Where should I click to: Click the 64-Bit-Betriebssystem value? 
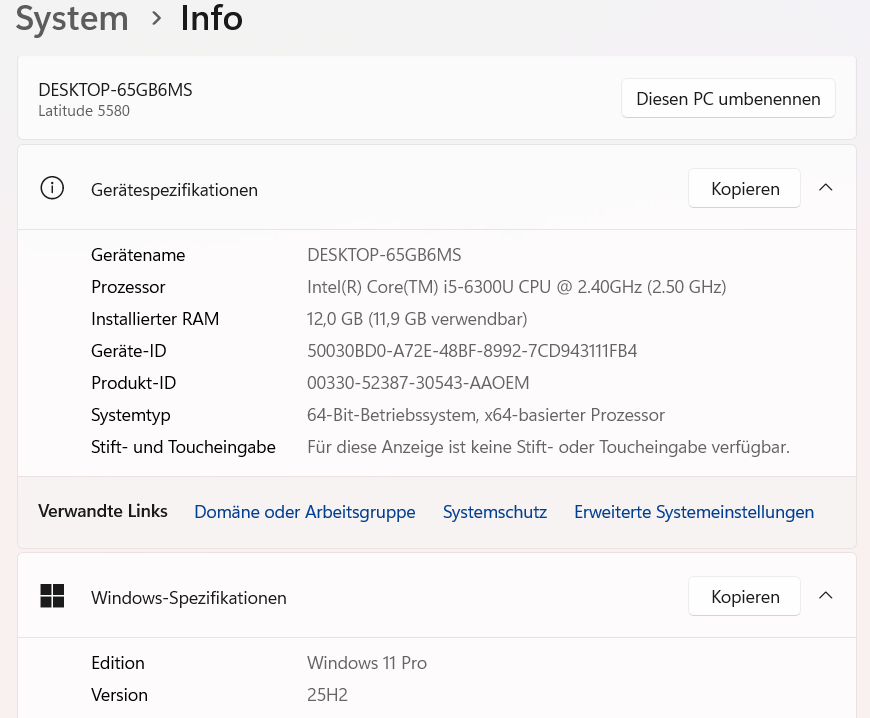[x=486, y=415]
